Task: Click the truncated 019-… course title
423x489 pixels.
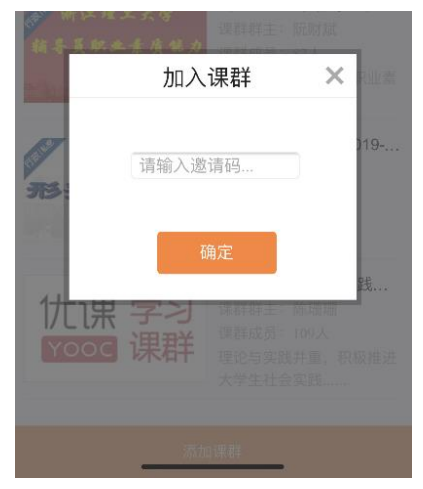Action: 378,145
